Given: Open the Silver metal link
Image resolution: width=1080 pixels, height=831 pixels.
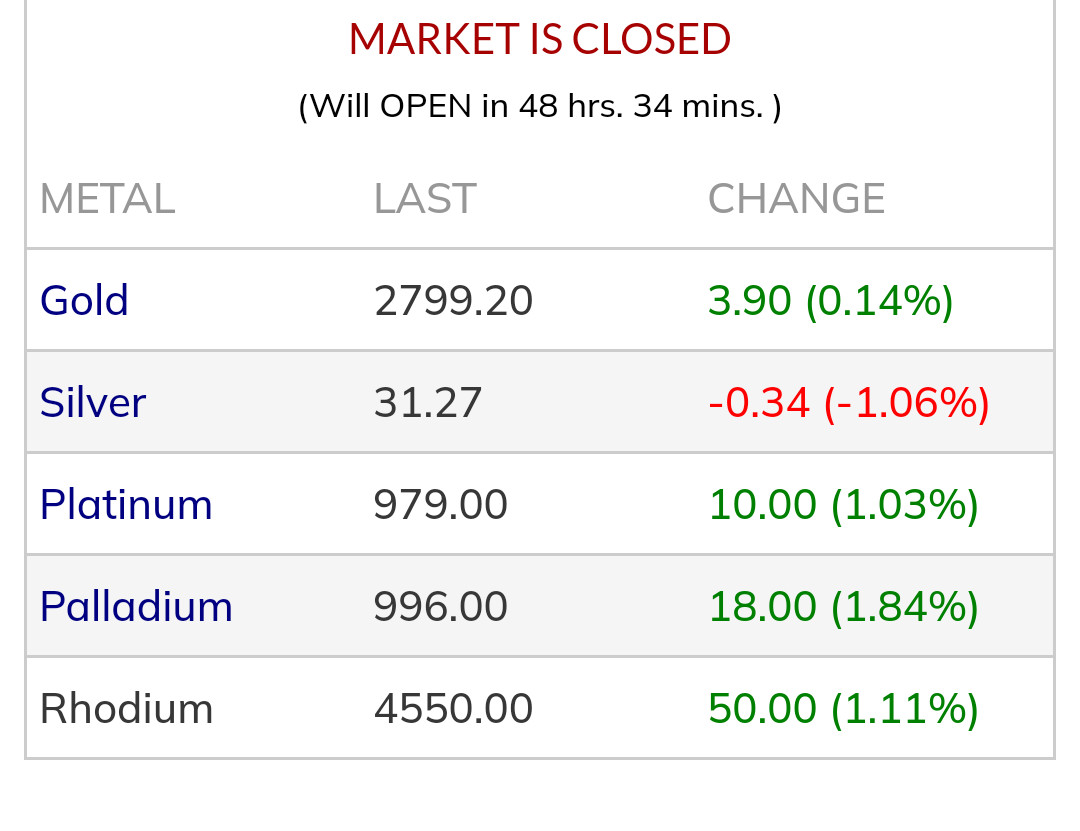Looking at the screenshot, I should click(x=93, y=403).
